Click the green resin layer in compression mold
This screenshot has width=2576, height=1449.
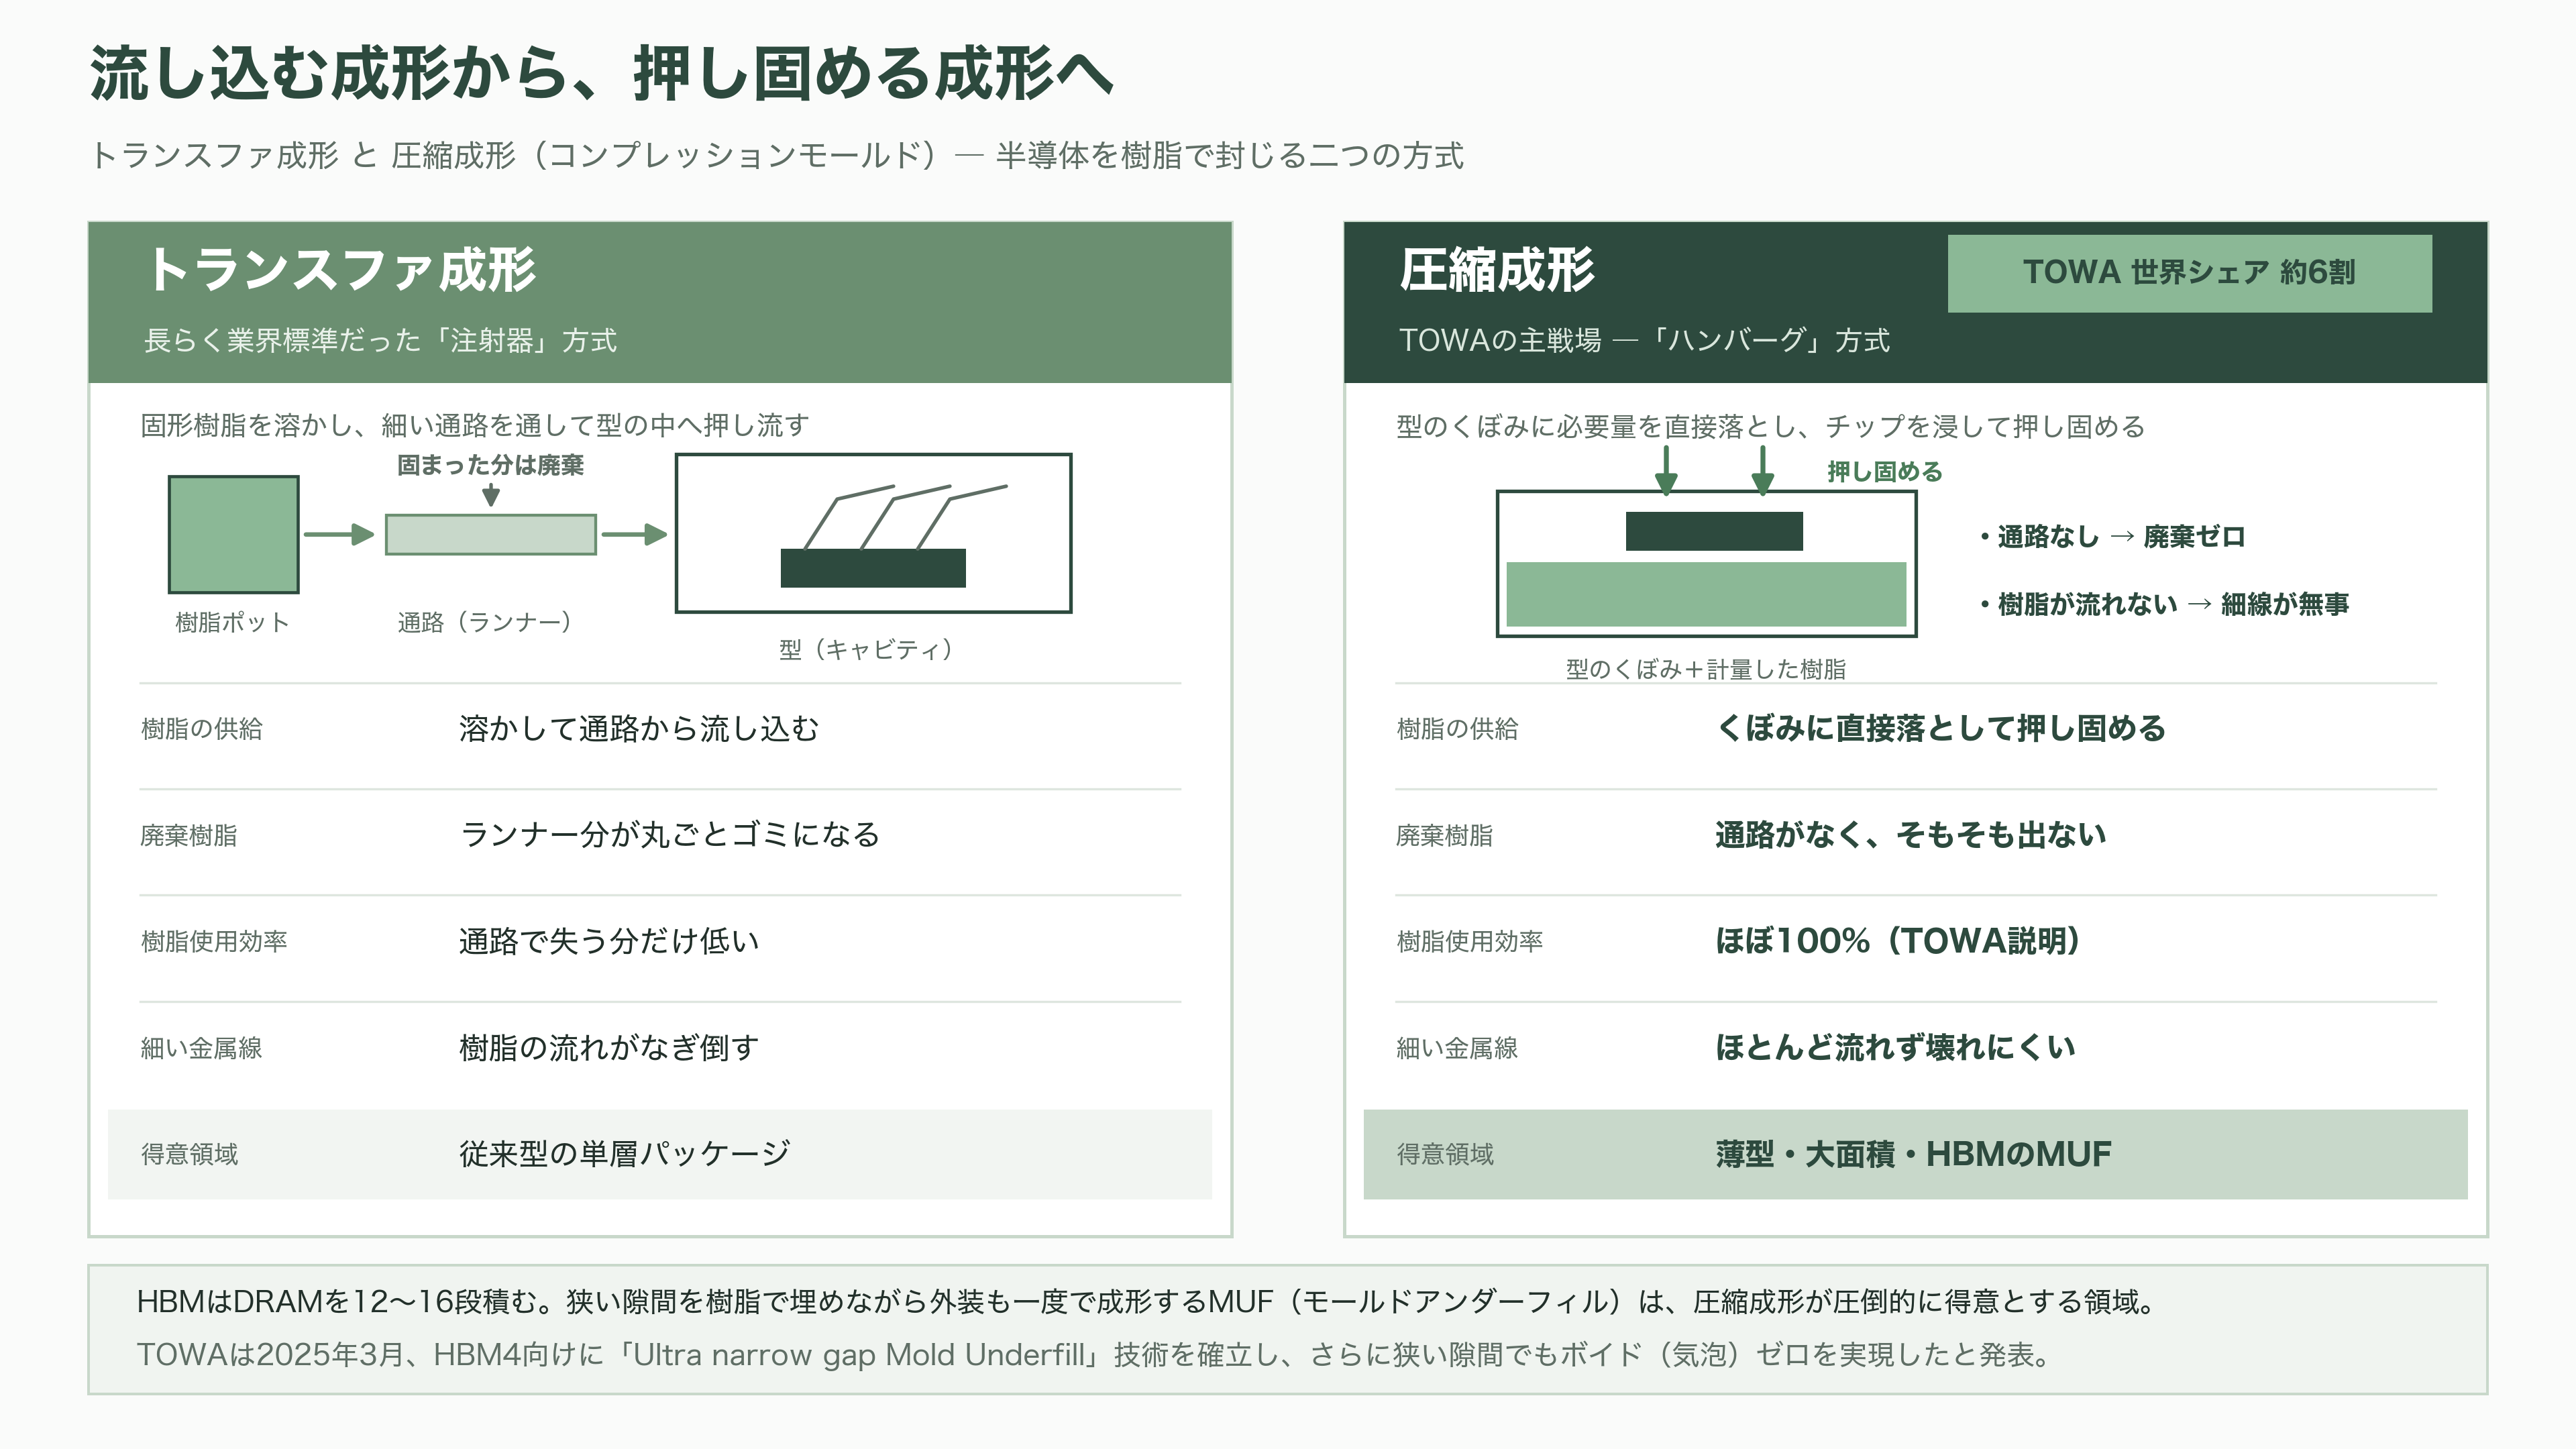point(1706,594)
